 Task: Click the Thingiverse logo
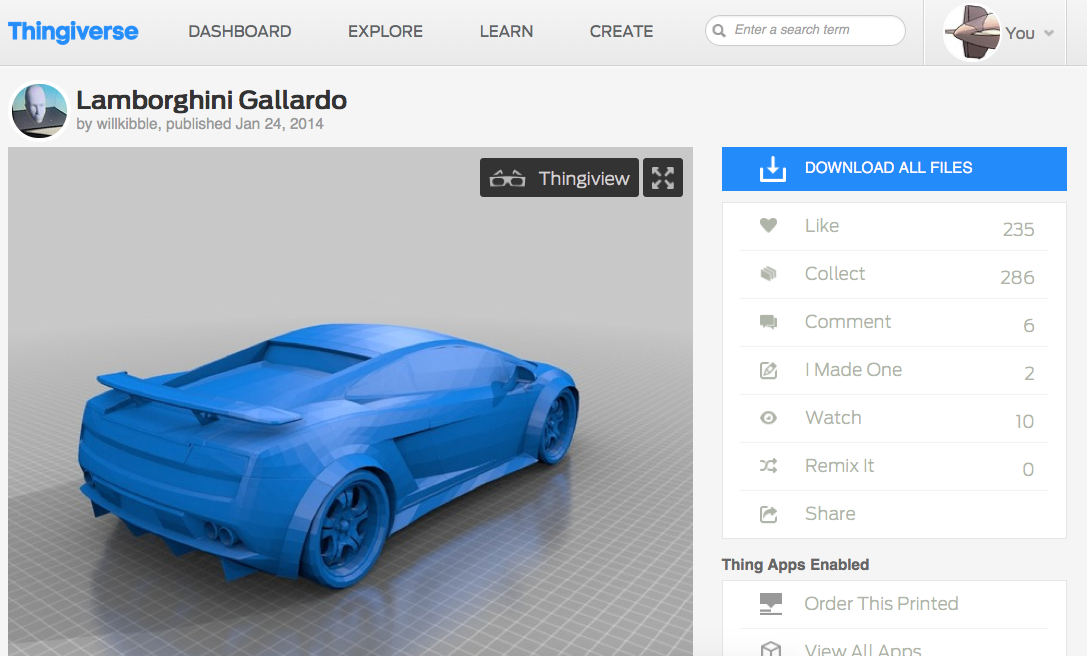click(73, 32)
